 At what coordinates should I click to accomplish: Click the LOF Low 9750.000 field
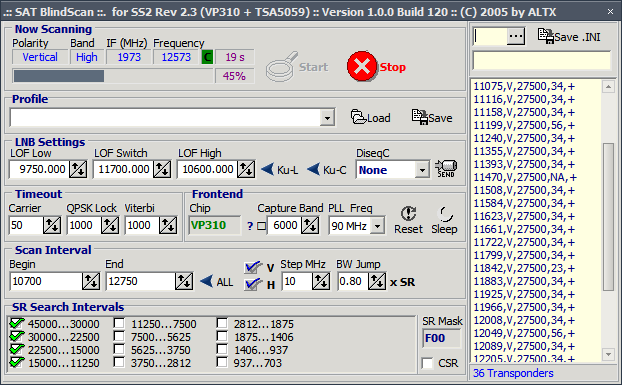39,170
